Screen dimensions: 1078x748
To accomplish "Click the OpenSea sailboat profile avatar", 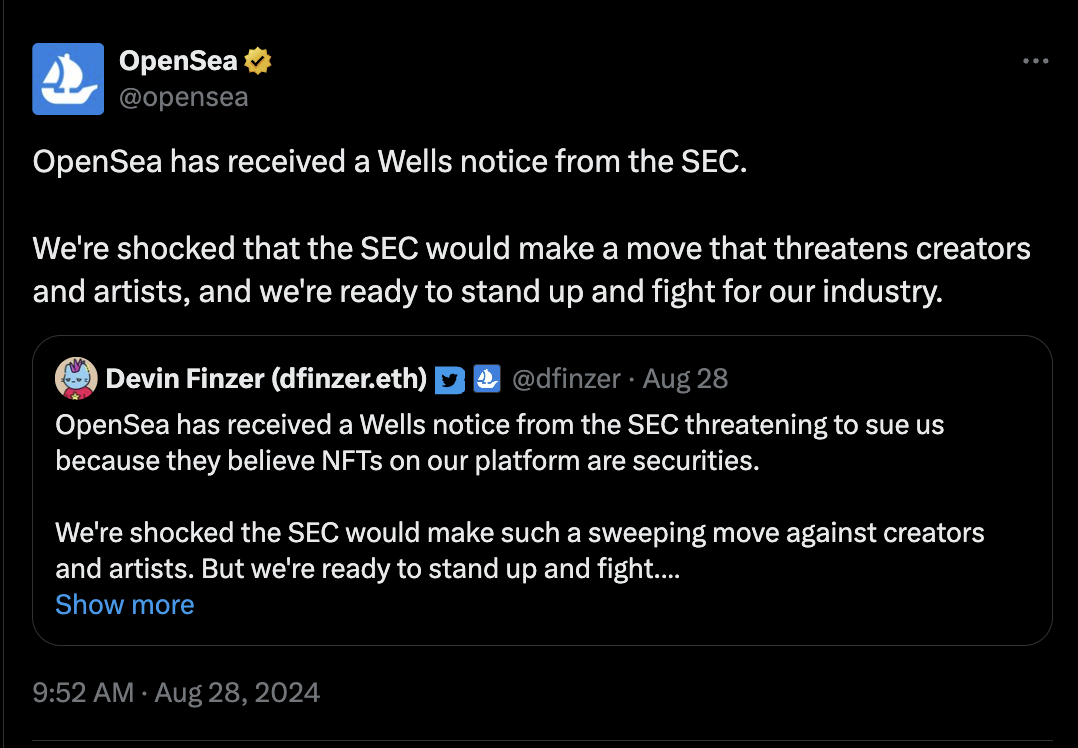I will (68, 78).
